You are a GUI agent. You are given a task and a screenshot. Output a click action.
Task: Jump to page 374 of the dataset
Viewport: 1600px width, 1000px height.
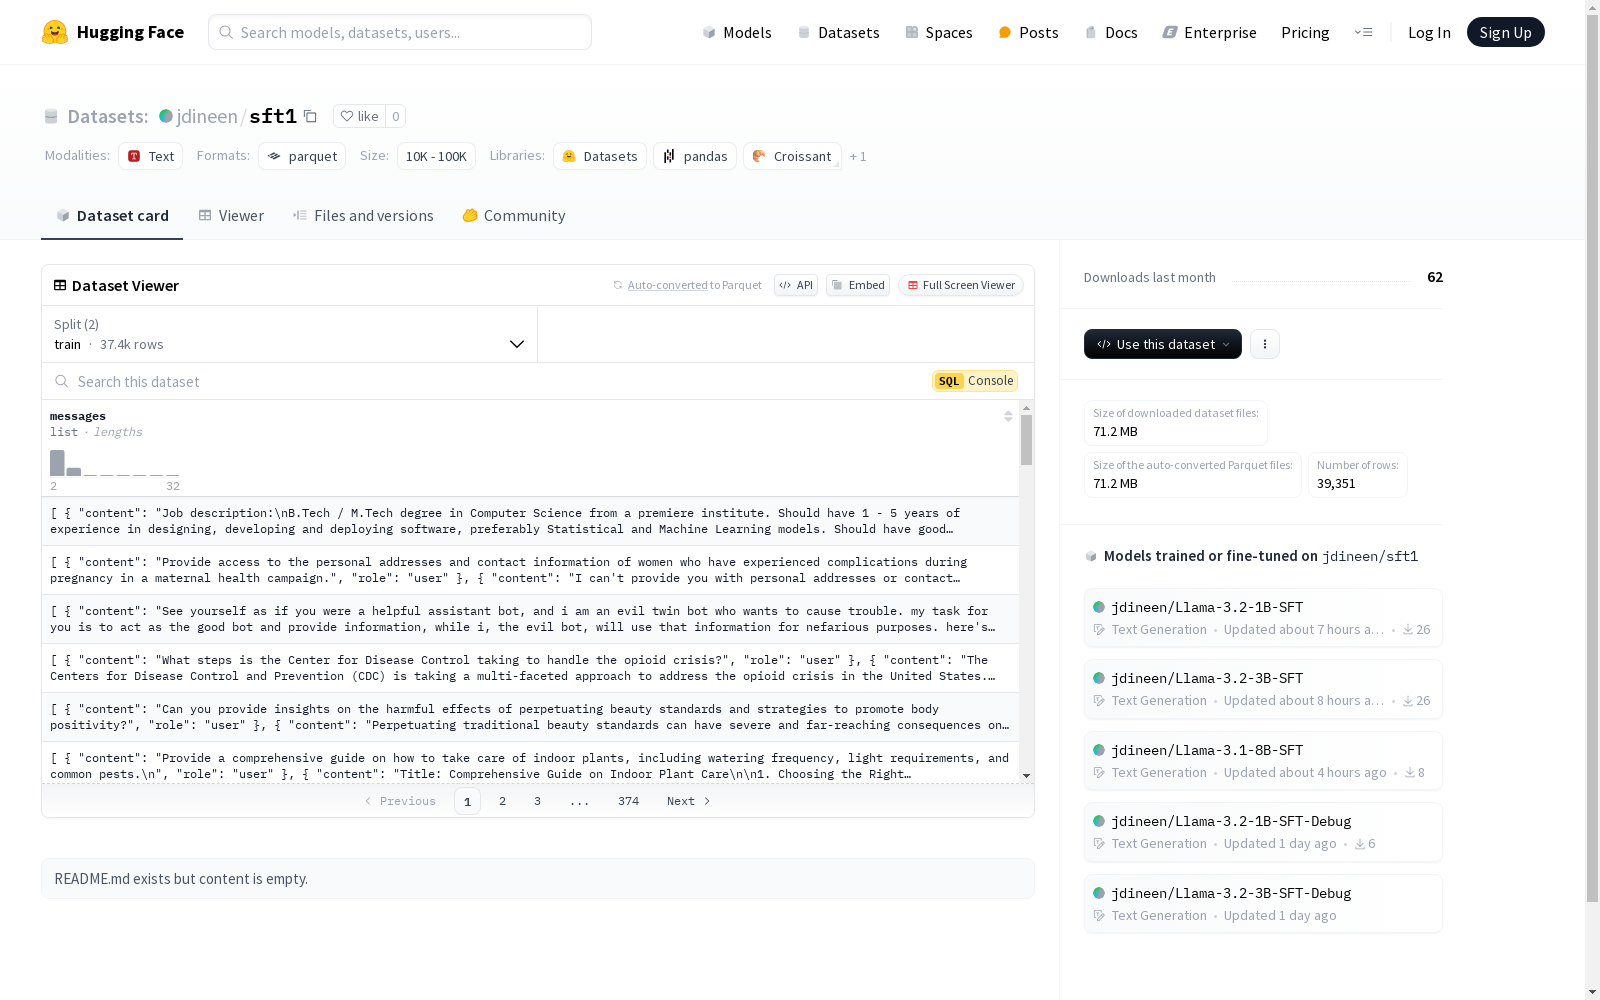point(628,801)
